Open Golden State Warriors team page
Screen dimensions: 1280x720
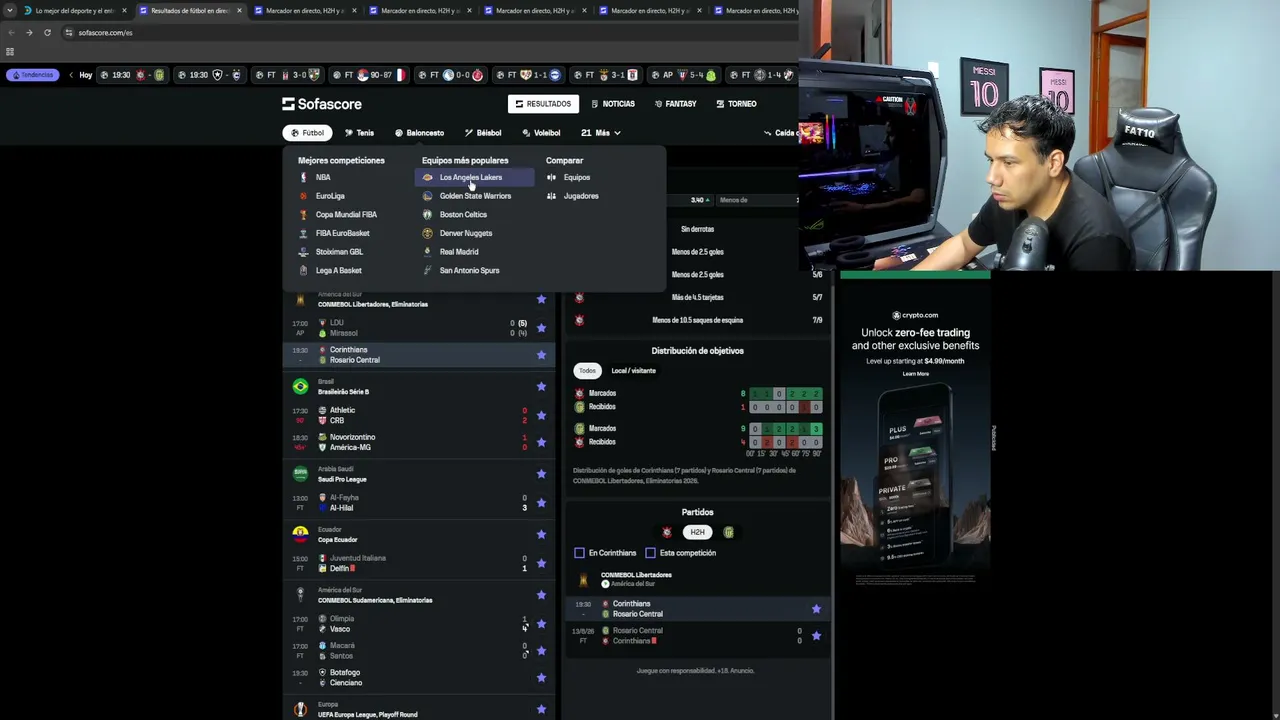pos(475,196)
